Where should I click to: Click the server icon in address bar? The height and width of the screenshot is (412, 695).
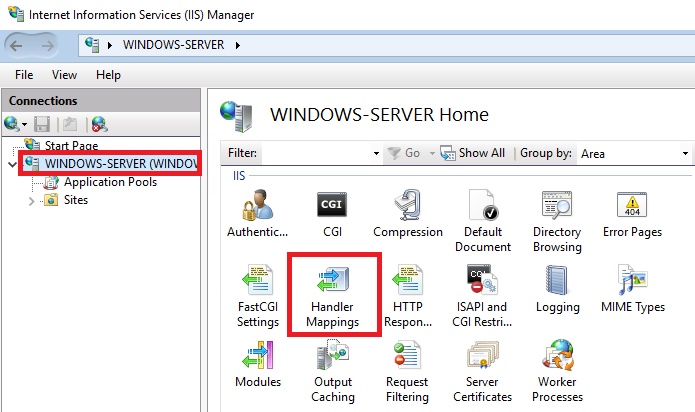click(92, 45)
